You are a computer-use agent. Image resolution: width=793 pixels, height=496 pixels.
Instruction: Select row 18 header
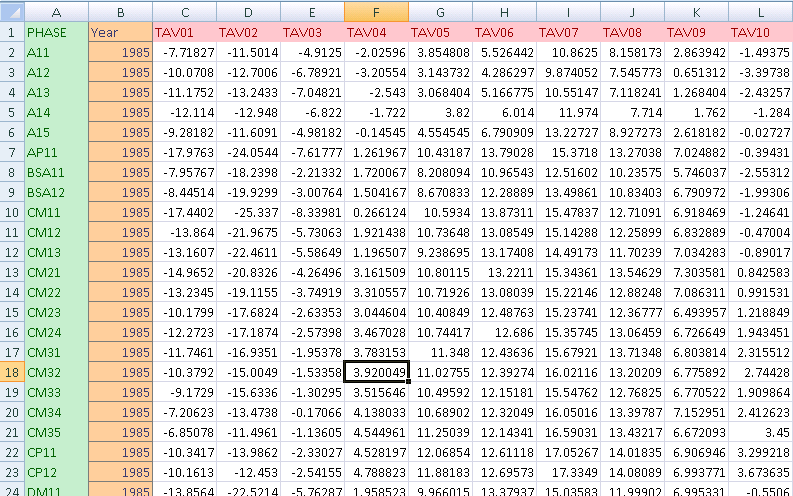click(x=11, y=372)
